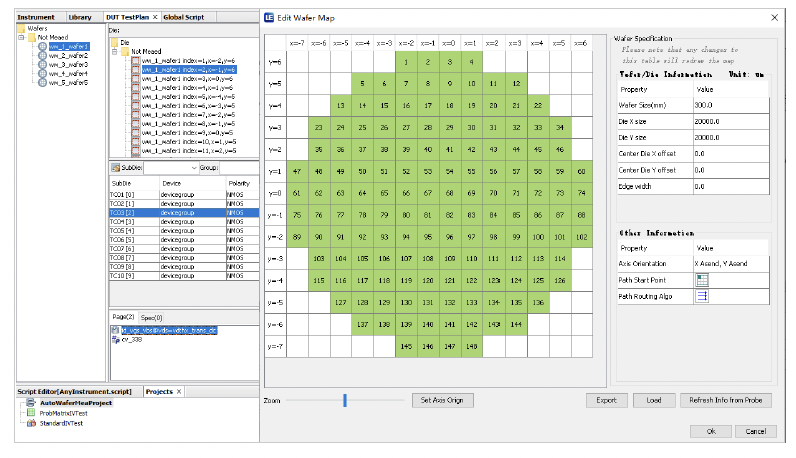Click die icon for index=1, x=-2, y=6
Screen dimensions: 796x458
click(x=136, y=60)
